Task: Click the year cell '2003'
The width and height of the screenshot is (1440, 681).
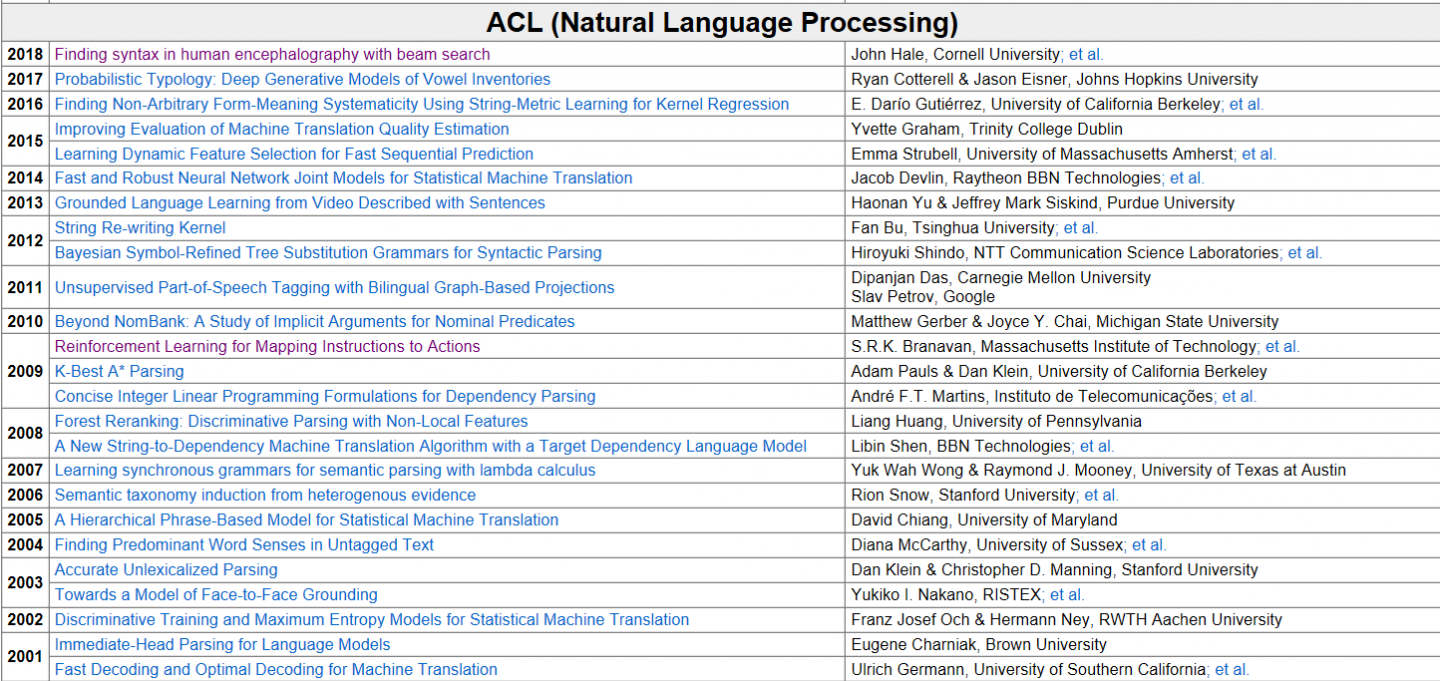Action: (x=25, y=582)
